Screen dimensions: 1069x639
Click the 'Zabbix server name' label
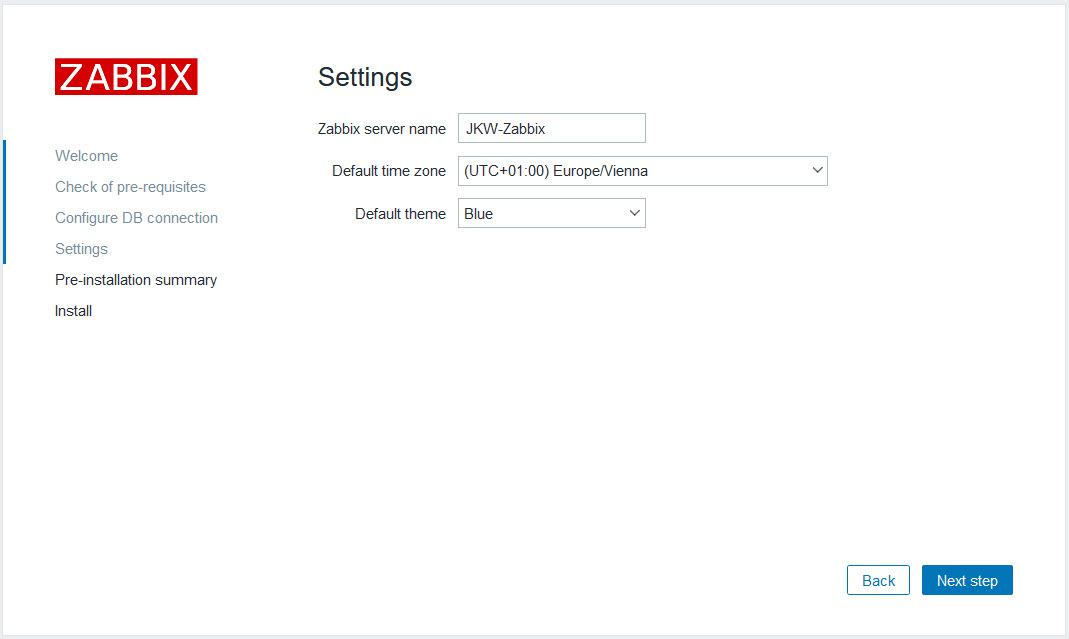381,129
